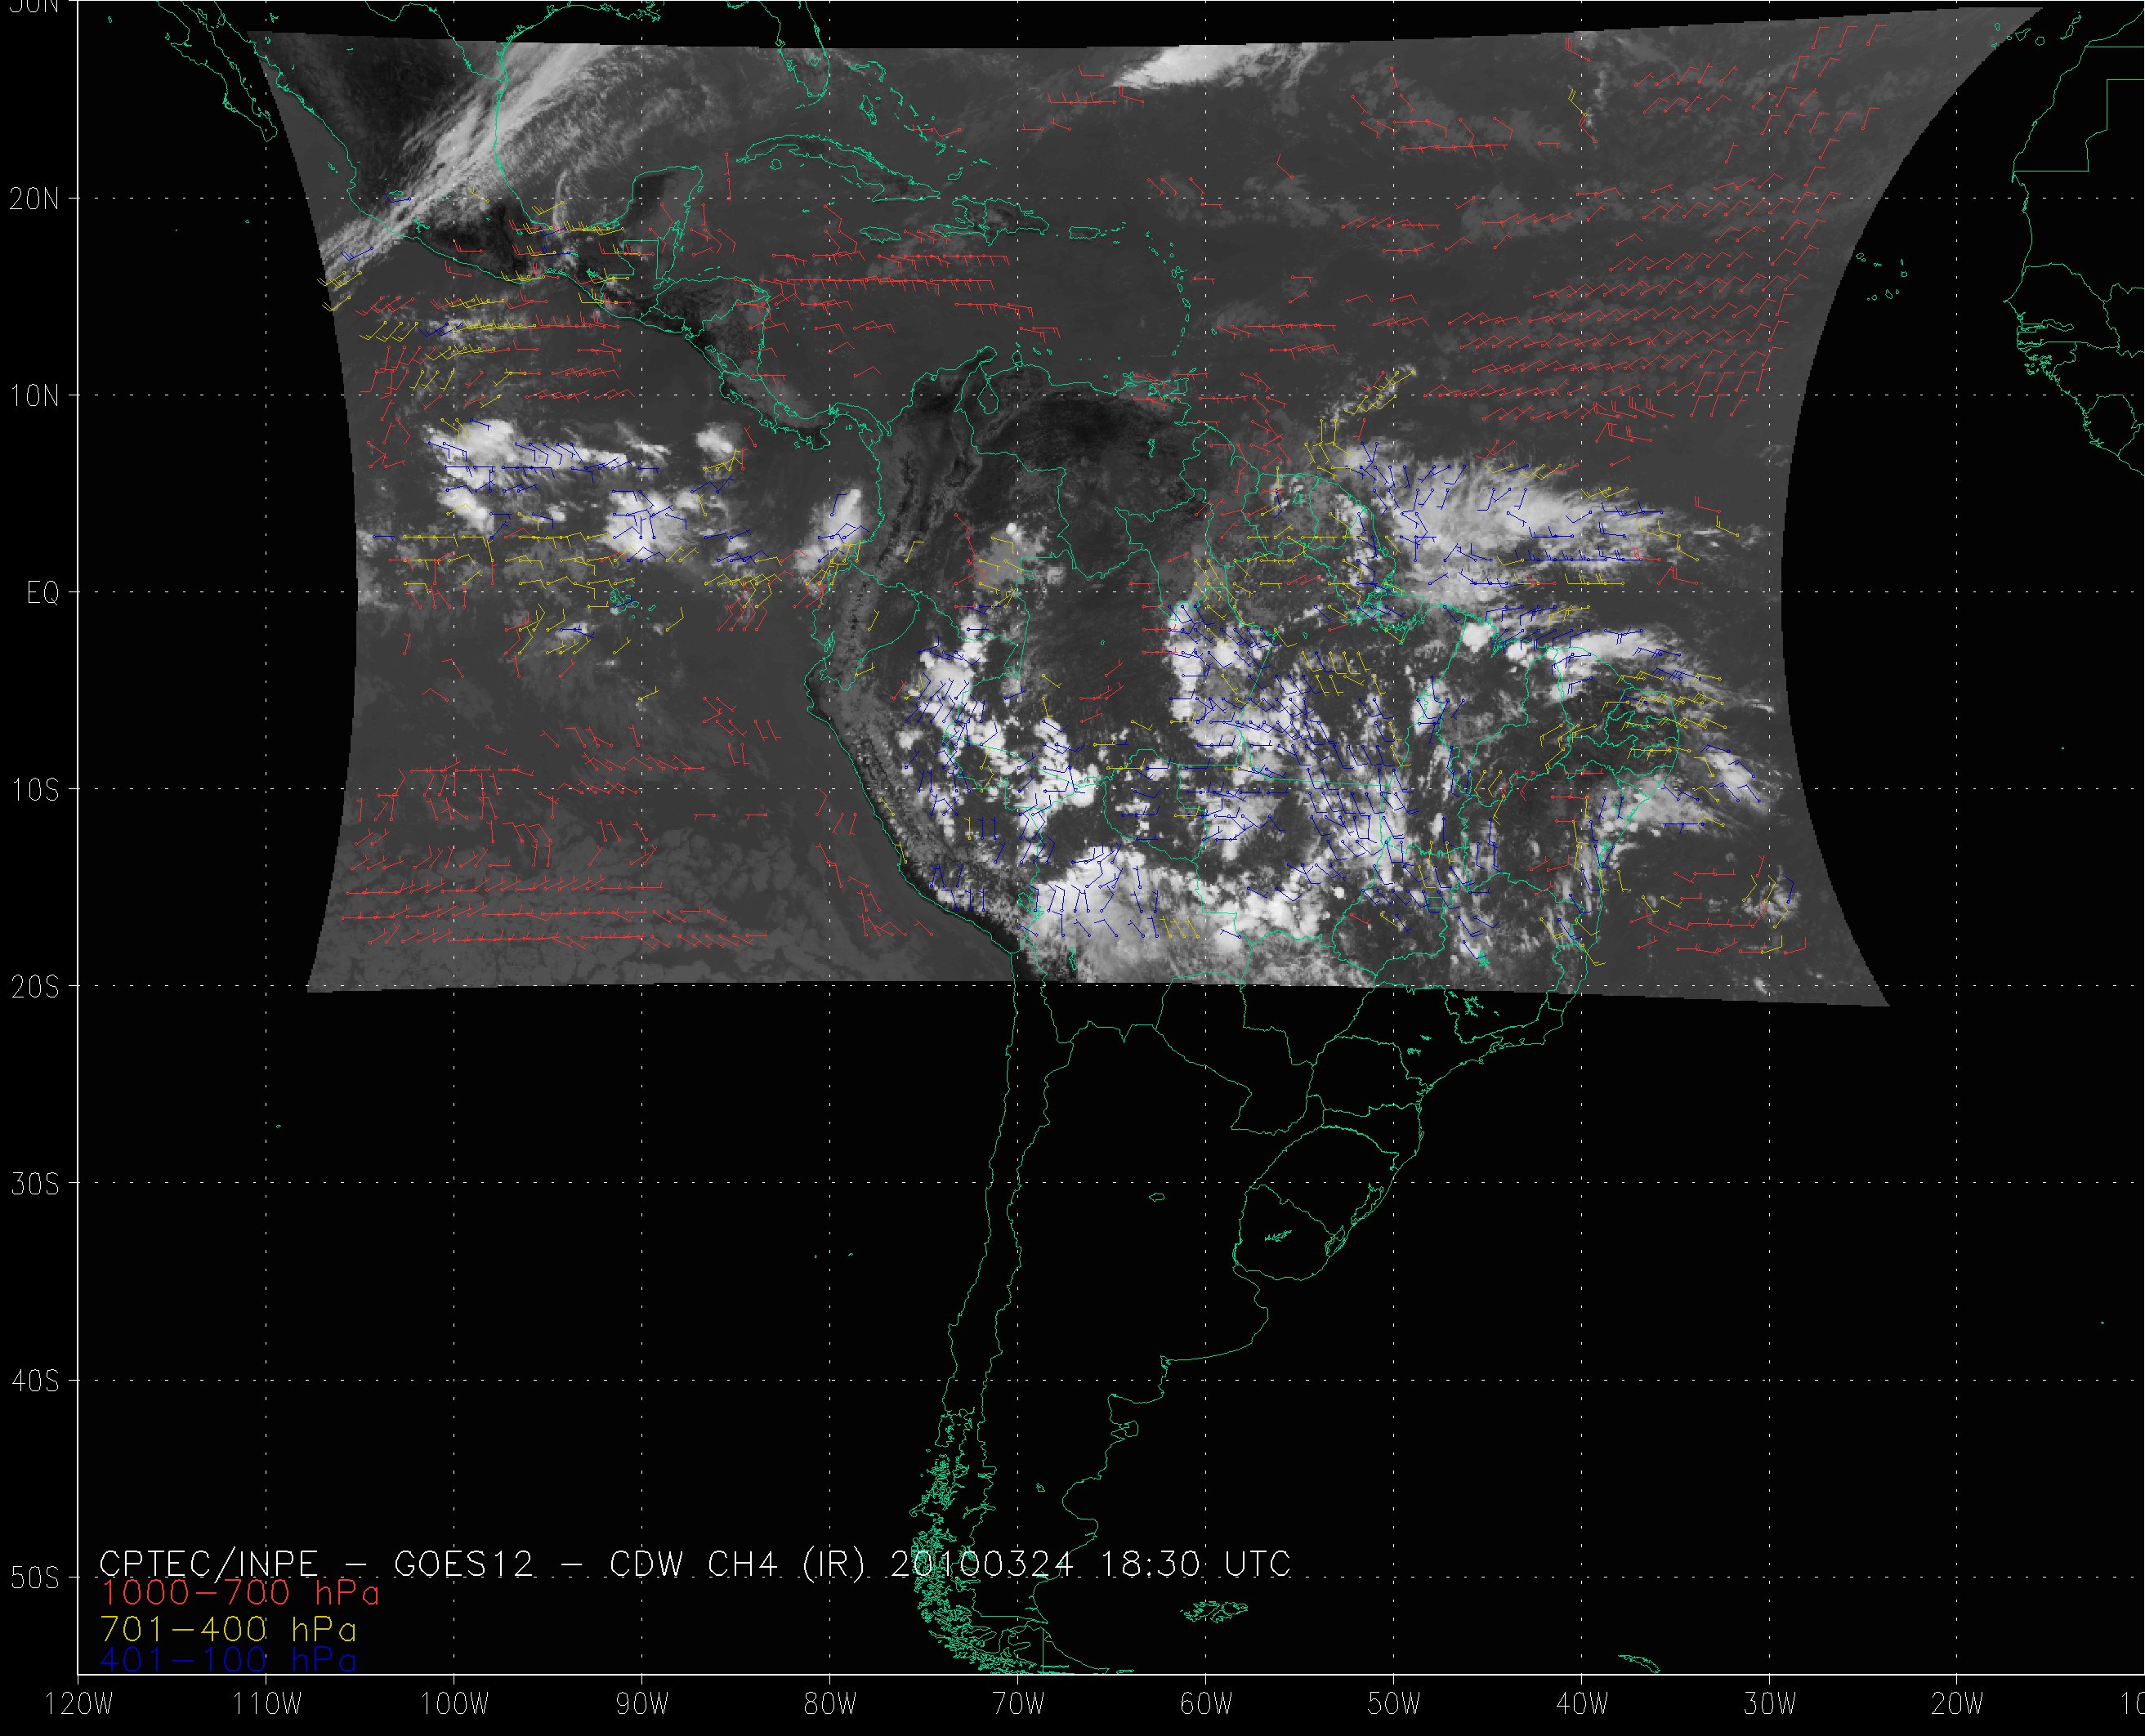The image size is (2145, 1736).
Task: Click the 70W longitude axis label
Action: point(1018,1704)
